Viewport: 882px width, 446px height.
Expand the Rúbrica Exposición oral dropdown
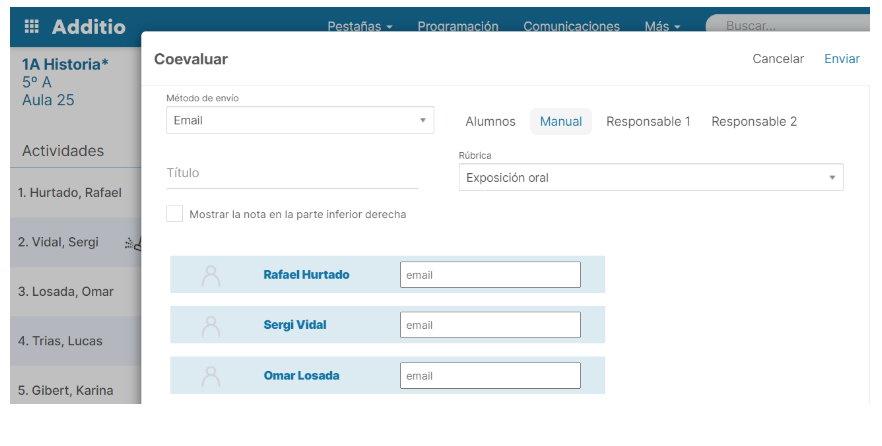(x=651, y=178)
